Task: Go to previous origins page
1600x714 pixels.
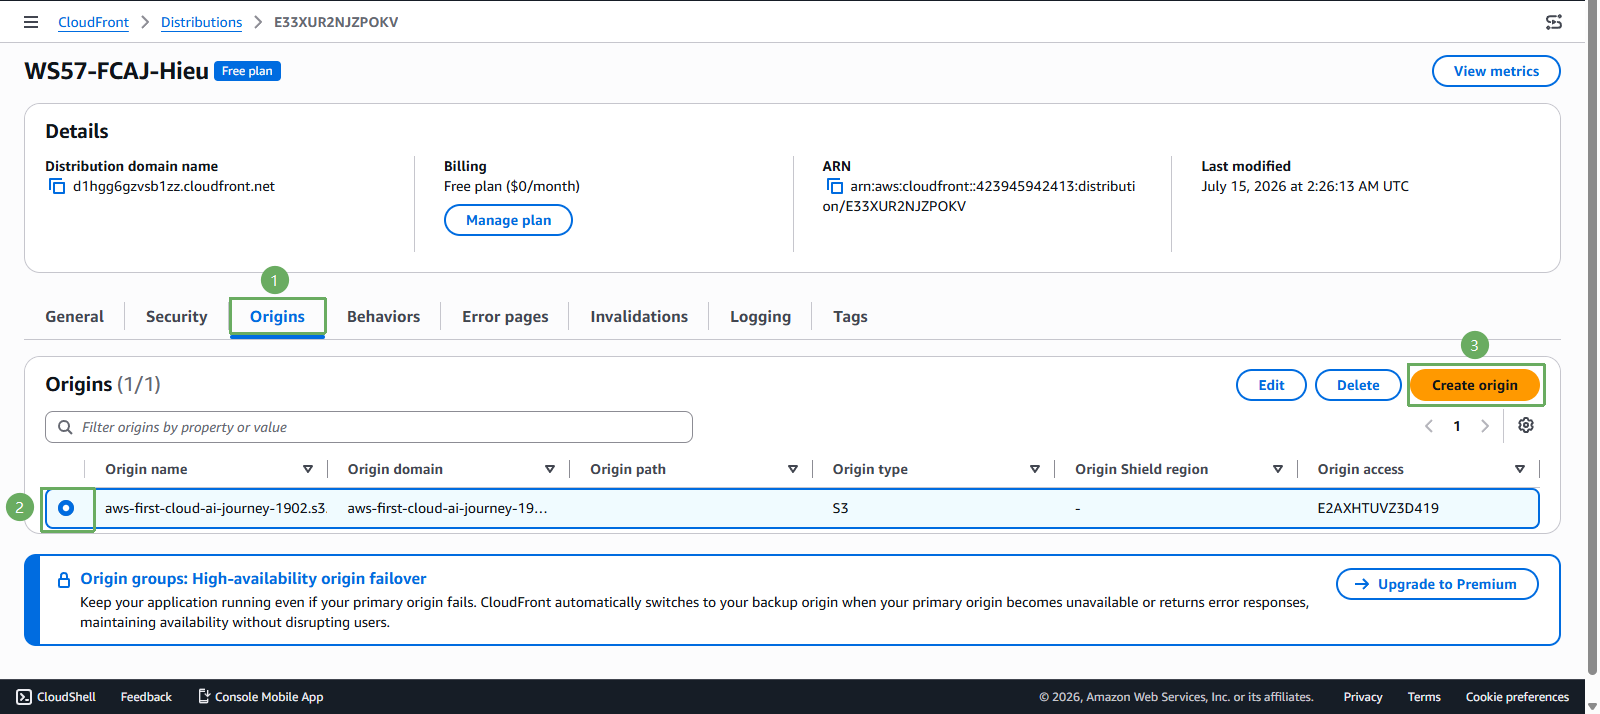Action: [x=1429, y=426]
